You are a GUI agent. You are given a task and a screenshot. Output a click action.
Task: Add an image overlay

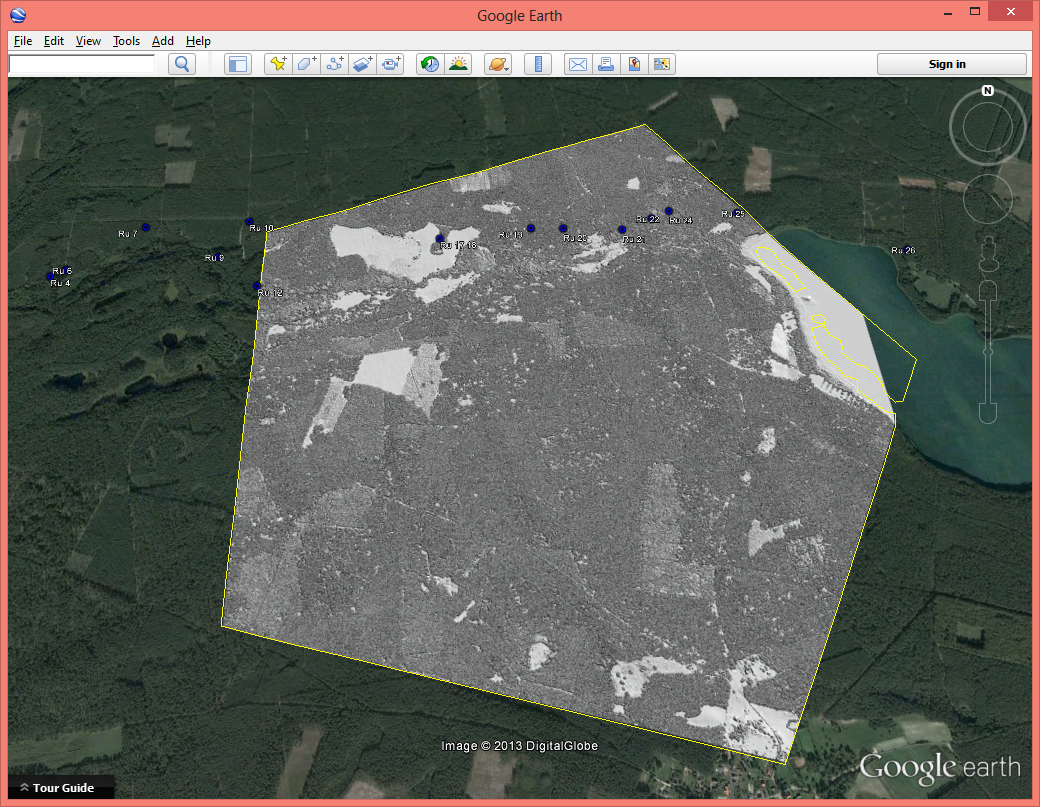click(x=363, y=64)
